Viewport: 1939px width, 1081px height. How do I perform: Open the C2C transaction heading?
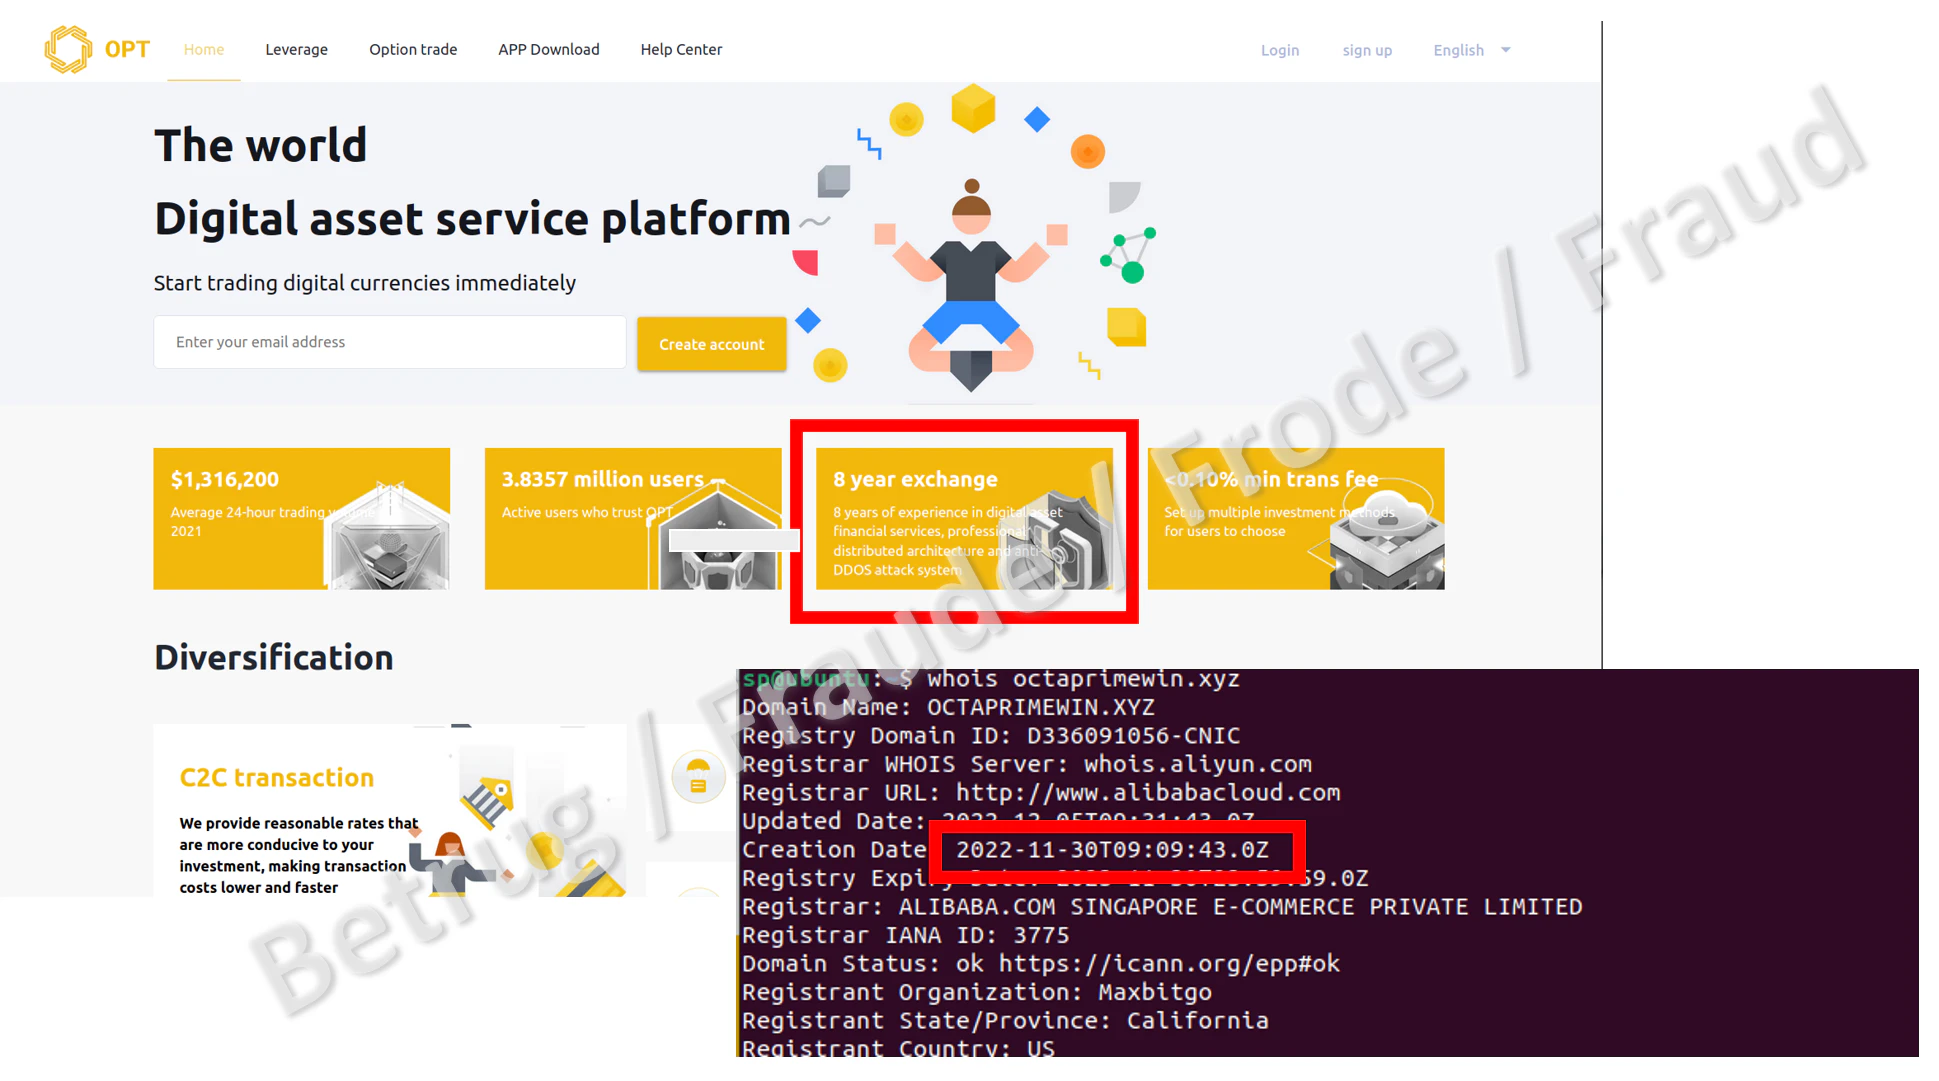(277, 777)
